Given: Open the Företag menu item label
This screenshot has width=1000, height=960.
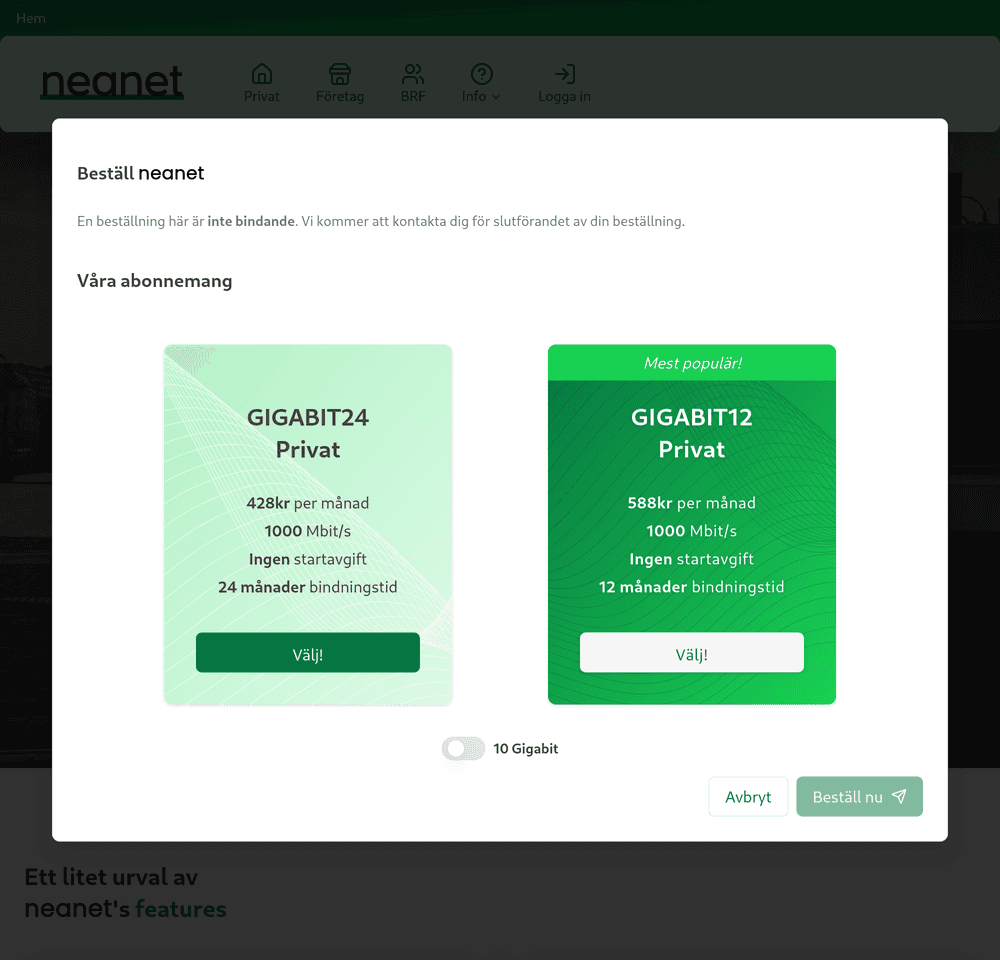Looking at the screenshot, I should [x=340, y=97].
